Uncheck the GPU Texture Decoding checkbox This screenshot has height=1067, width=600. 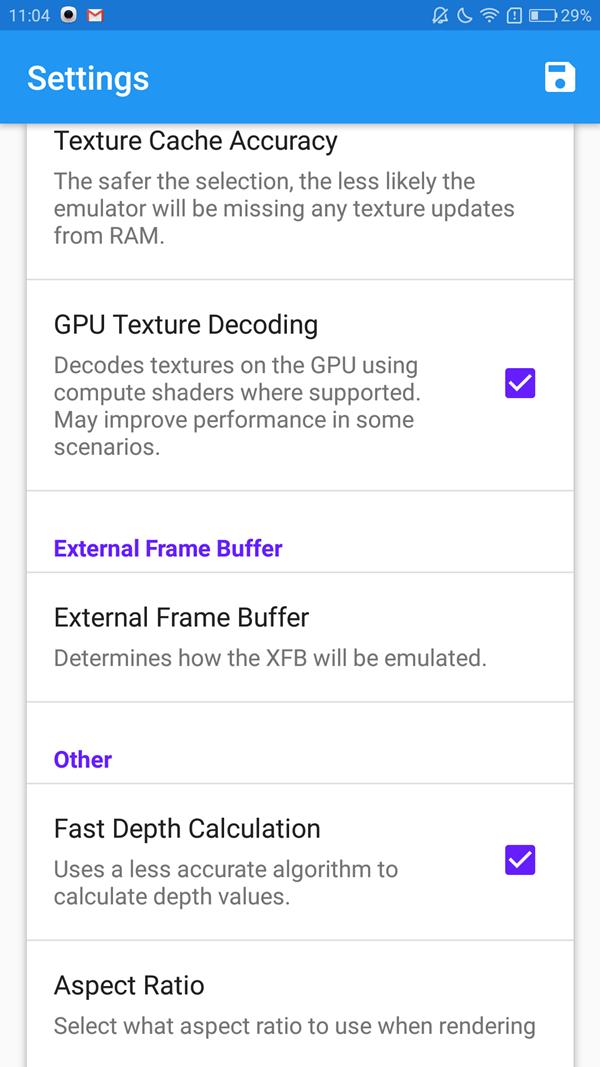(x=520, y=383)
